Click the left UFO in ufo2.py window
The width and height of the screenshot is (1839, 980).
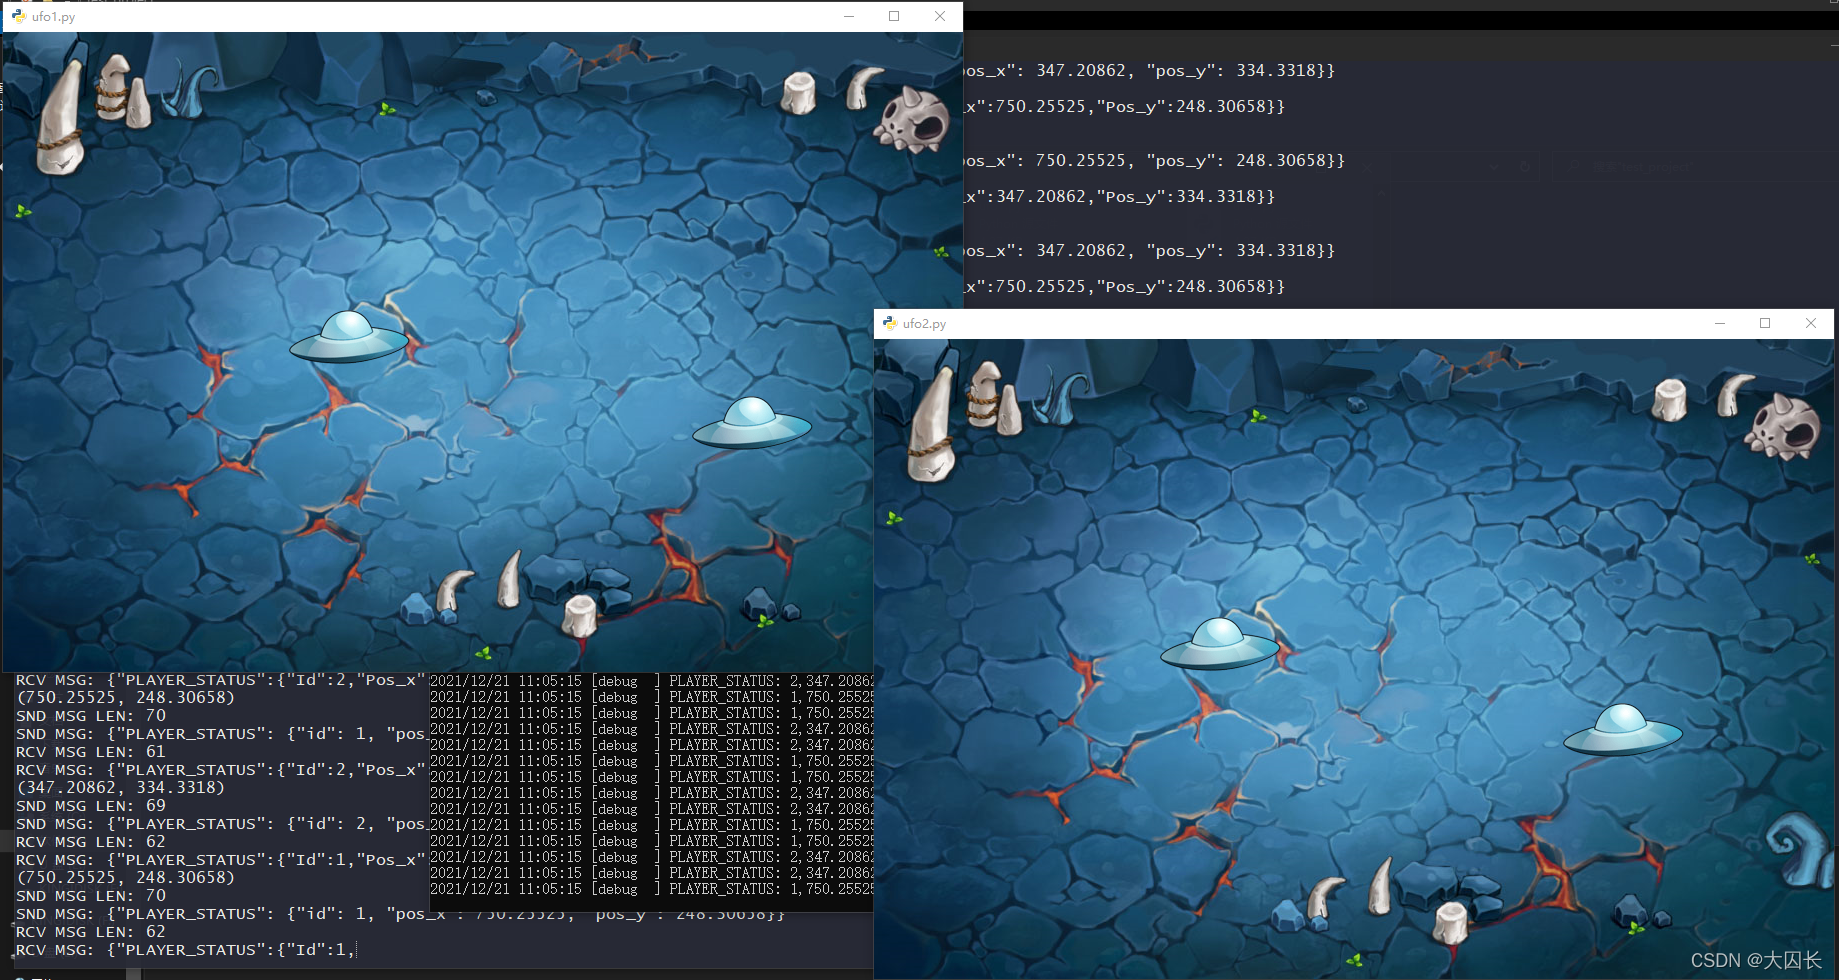click(x=1220, y=644)
